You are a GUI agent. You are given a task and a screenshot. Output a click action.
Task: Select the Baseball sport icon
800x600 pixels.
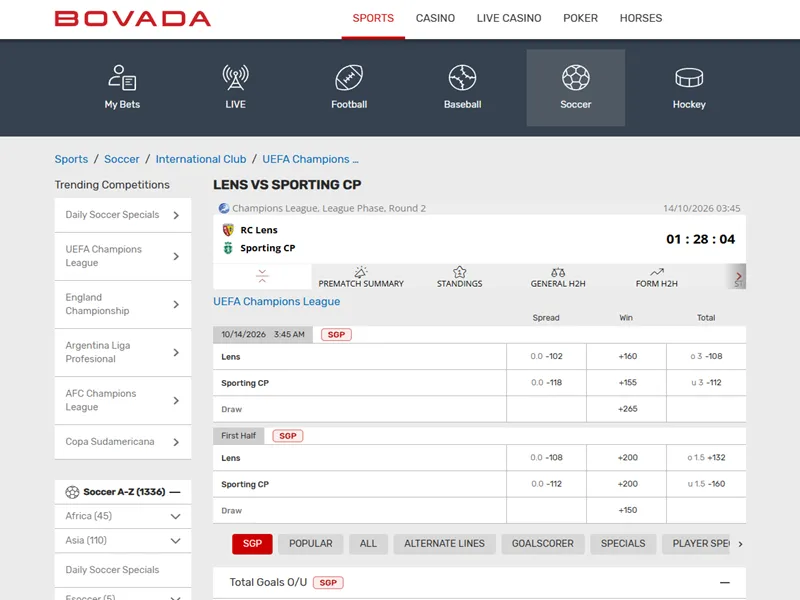pyautogui.click(x=462, y=77)
